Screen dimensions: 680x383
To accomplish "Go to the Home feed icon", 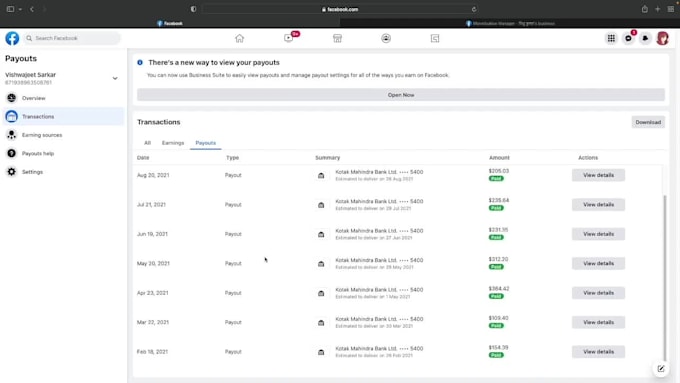I will tap(239, 38).
